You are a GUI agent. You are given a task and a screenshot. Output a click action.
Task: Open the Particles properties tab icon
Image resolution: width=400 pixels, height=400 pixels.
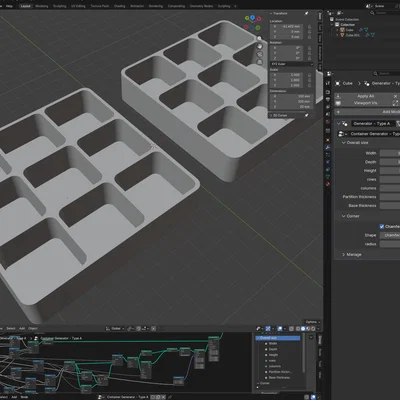(328, 155)
